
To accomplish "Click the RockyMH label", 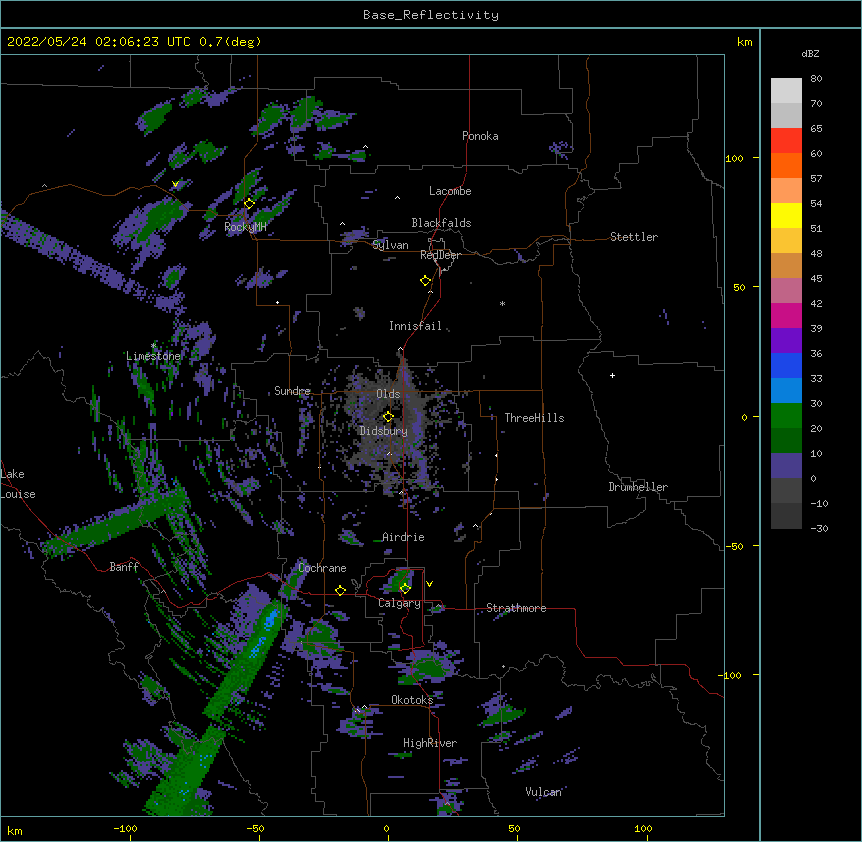I will point(245,227).
